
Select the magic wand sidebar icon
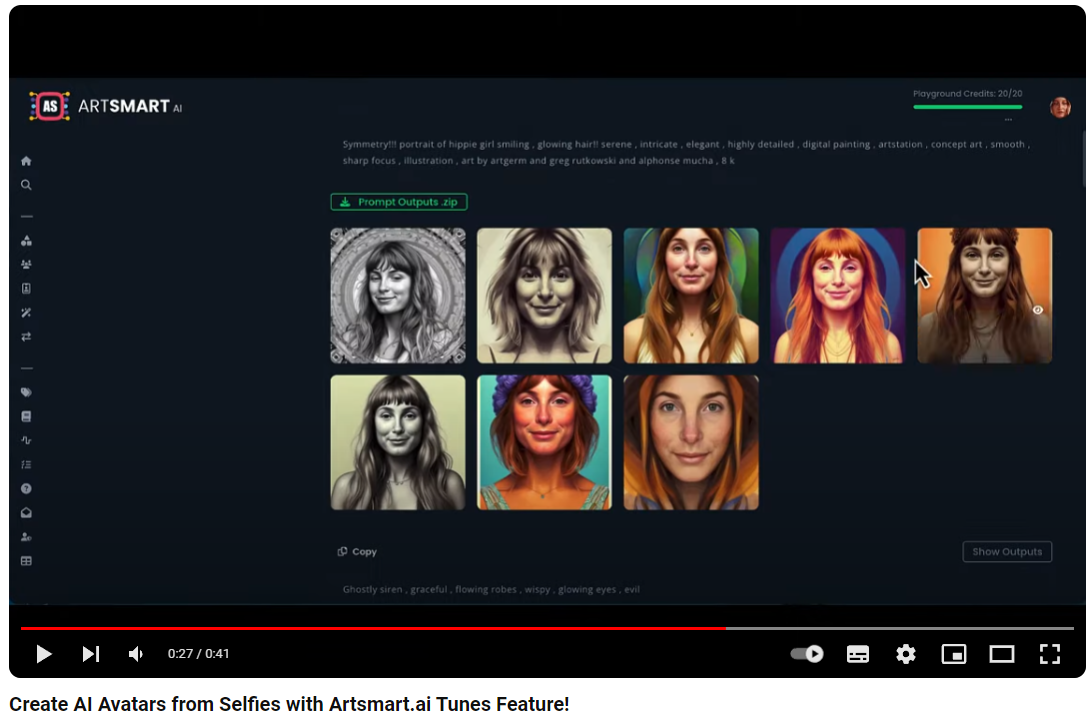(26, 313)
